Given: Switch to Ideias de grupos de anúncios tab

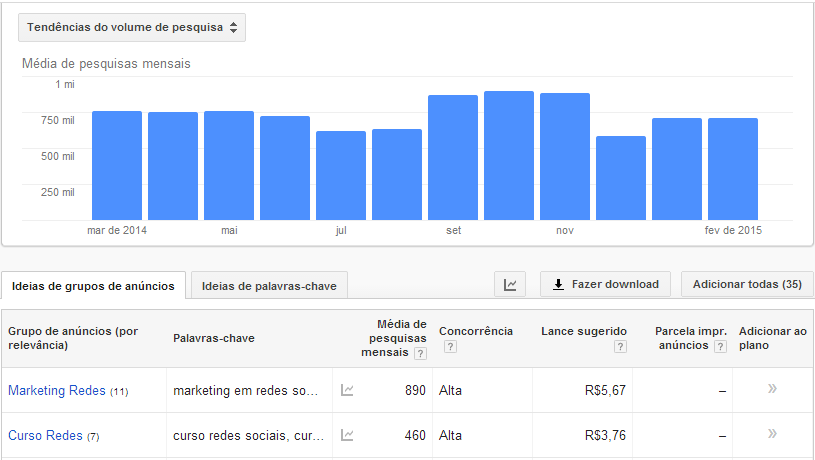Looking at the screenshot, I should pyautogui.click(x=93, y=286).
